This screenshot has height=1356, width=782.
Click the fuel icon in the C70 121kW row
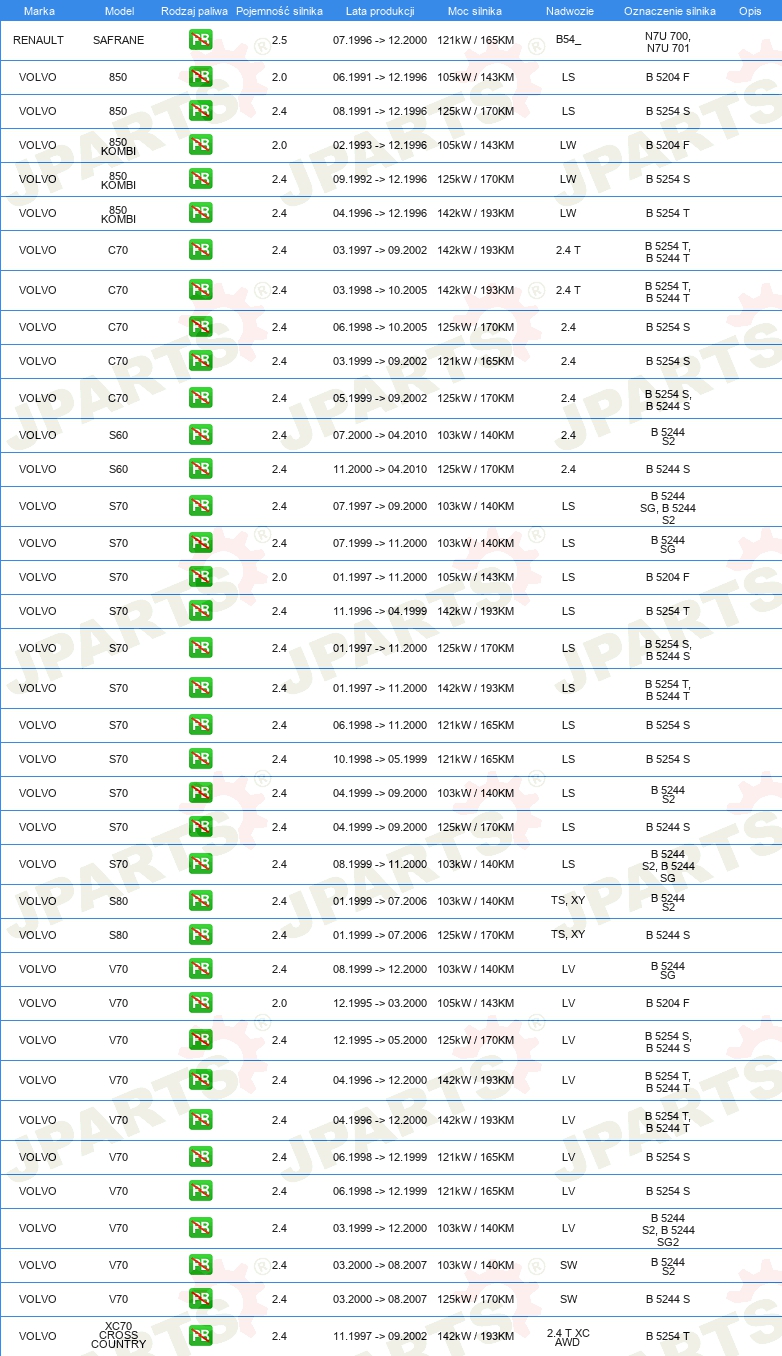pyautogui.click(x=200, y=361)
